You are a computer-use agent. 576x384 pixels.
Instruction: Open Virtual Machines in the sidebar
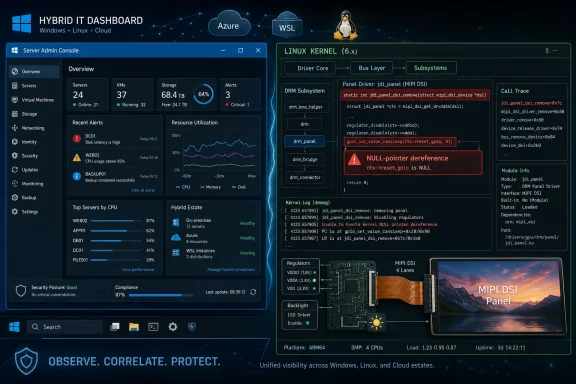pos(33,100)
